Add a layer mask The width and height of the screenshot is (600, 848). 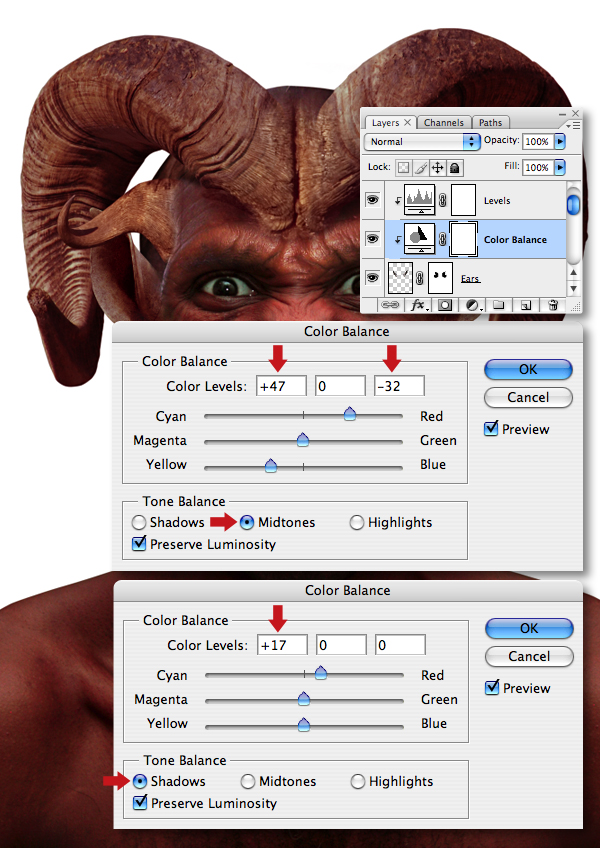click(445, 305)
